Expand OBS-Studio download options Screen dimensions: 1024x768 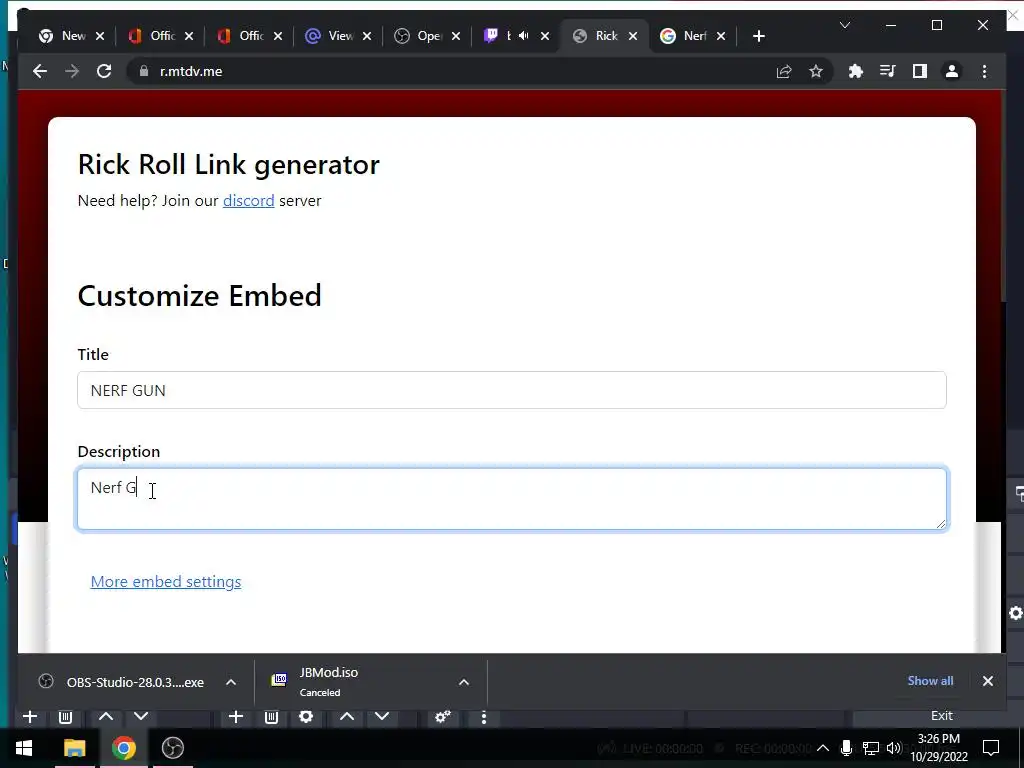click(x=231, y=682)
